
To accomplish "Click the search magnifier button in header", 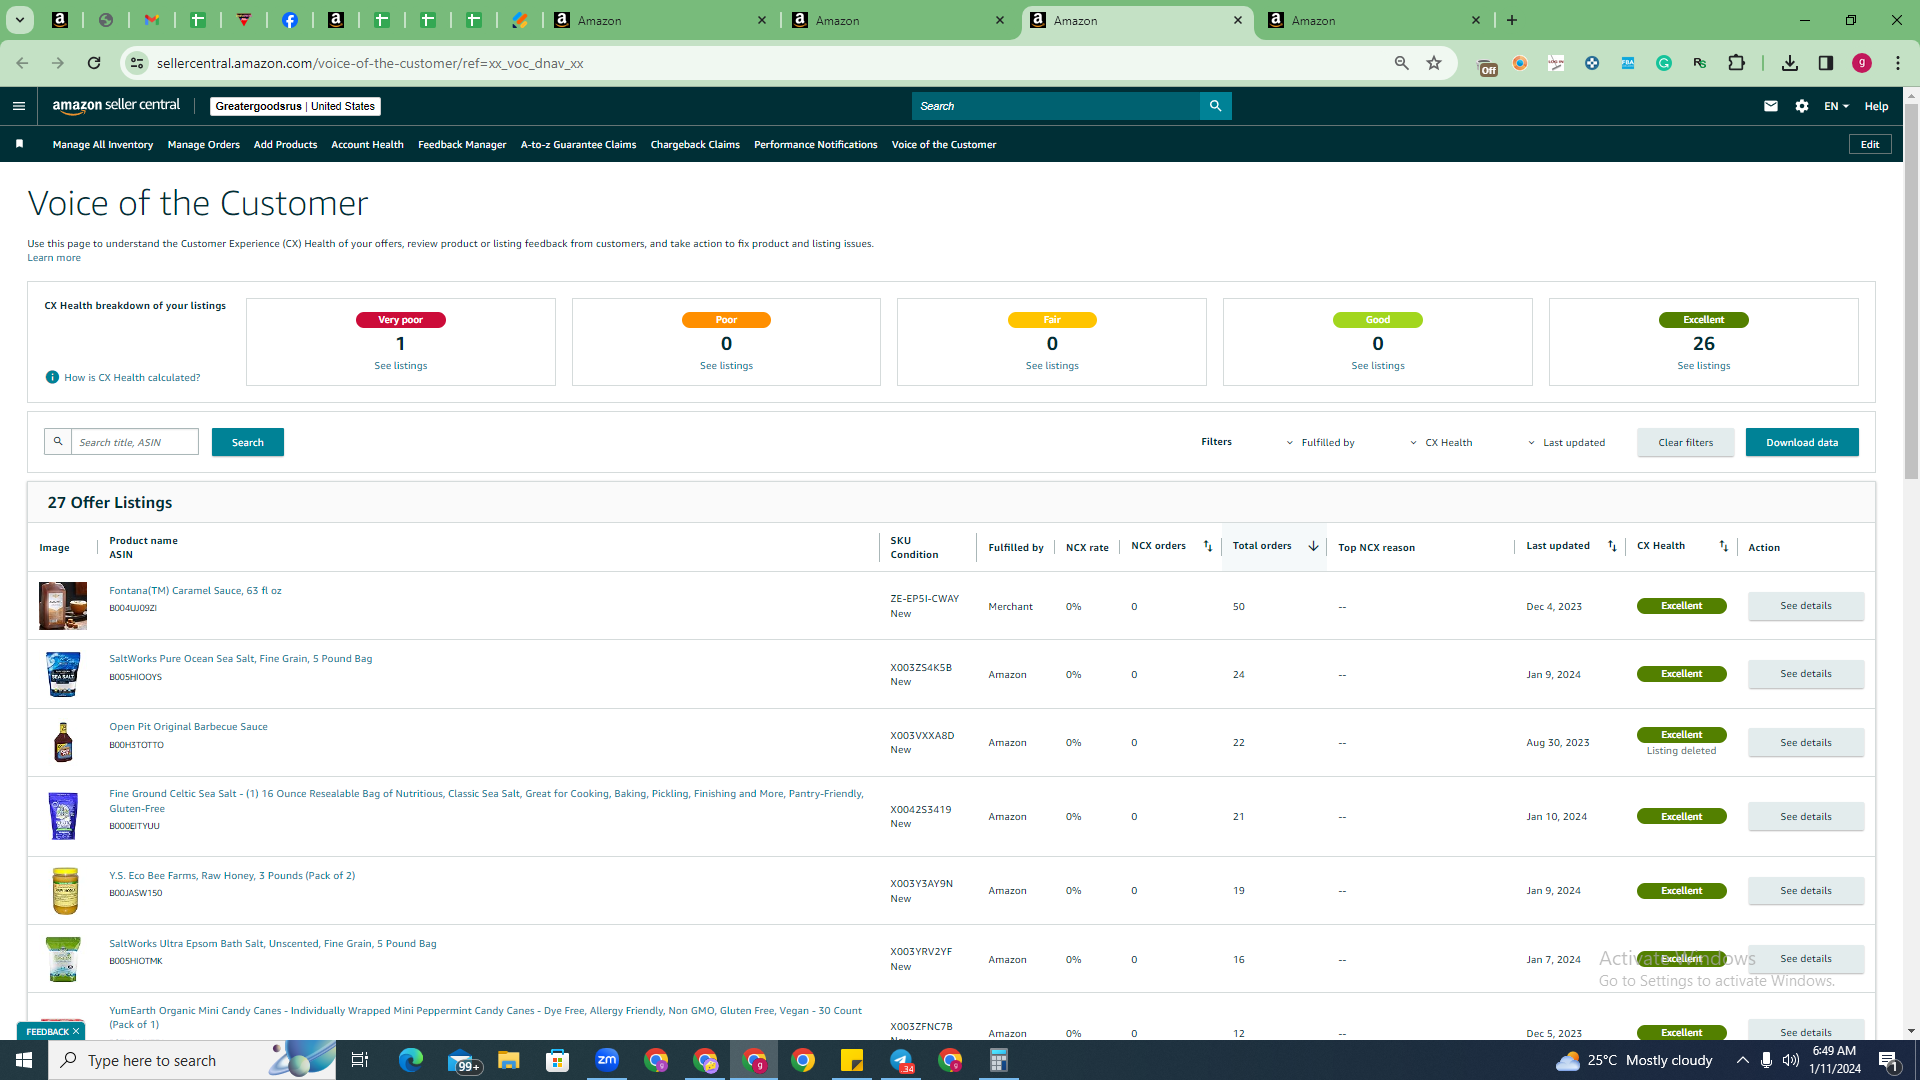I will point(1215,106).
